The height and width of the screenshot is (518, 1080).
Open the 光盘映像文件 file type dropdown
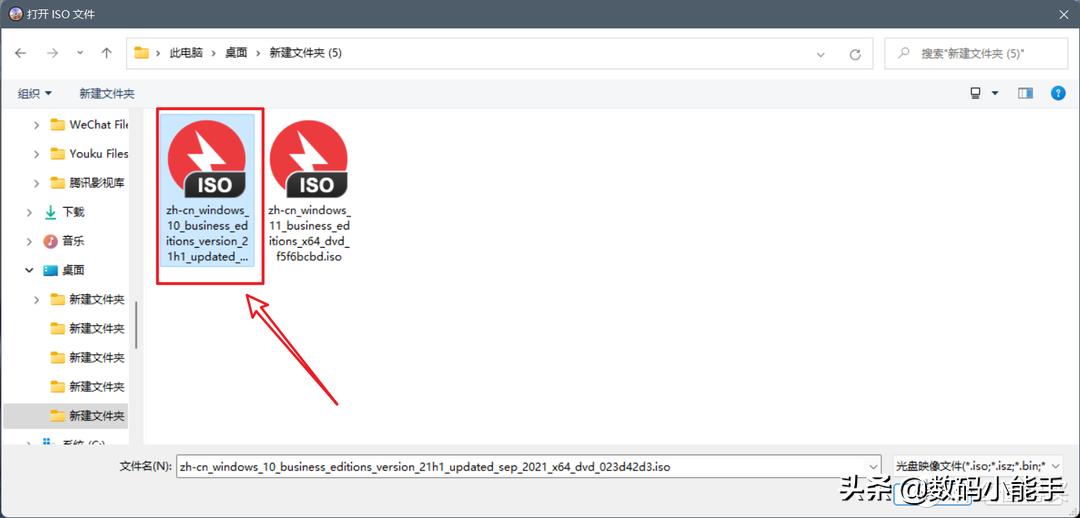(977, 466)
